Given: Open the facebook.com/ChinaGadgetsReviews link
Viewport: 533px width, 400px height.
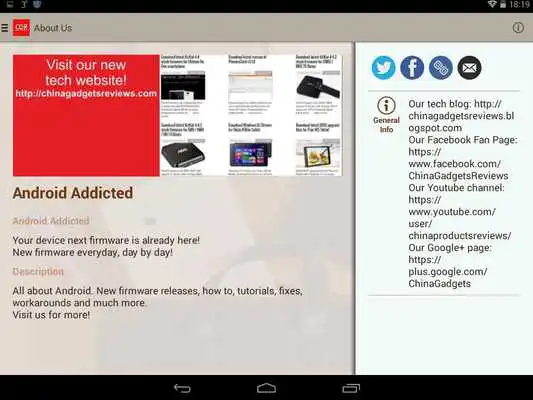Looking at the screenshot, I should coord(458,164).
